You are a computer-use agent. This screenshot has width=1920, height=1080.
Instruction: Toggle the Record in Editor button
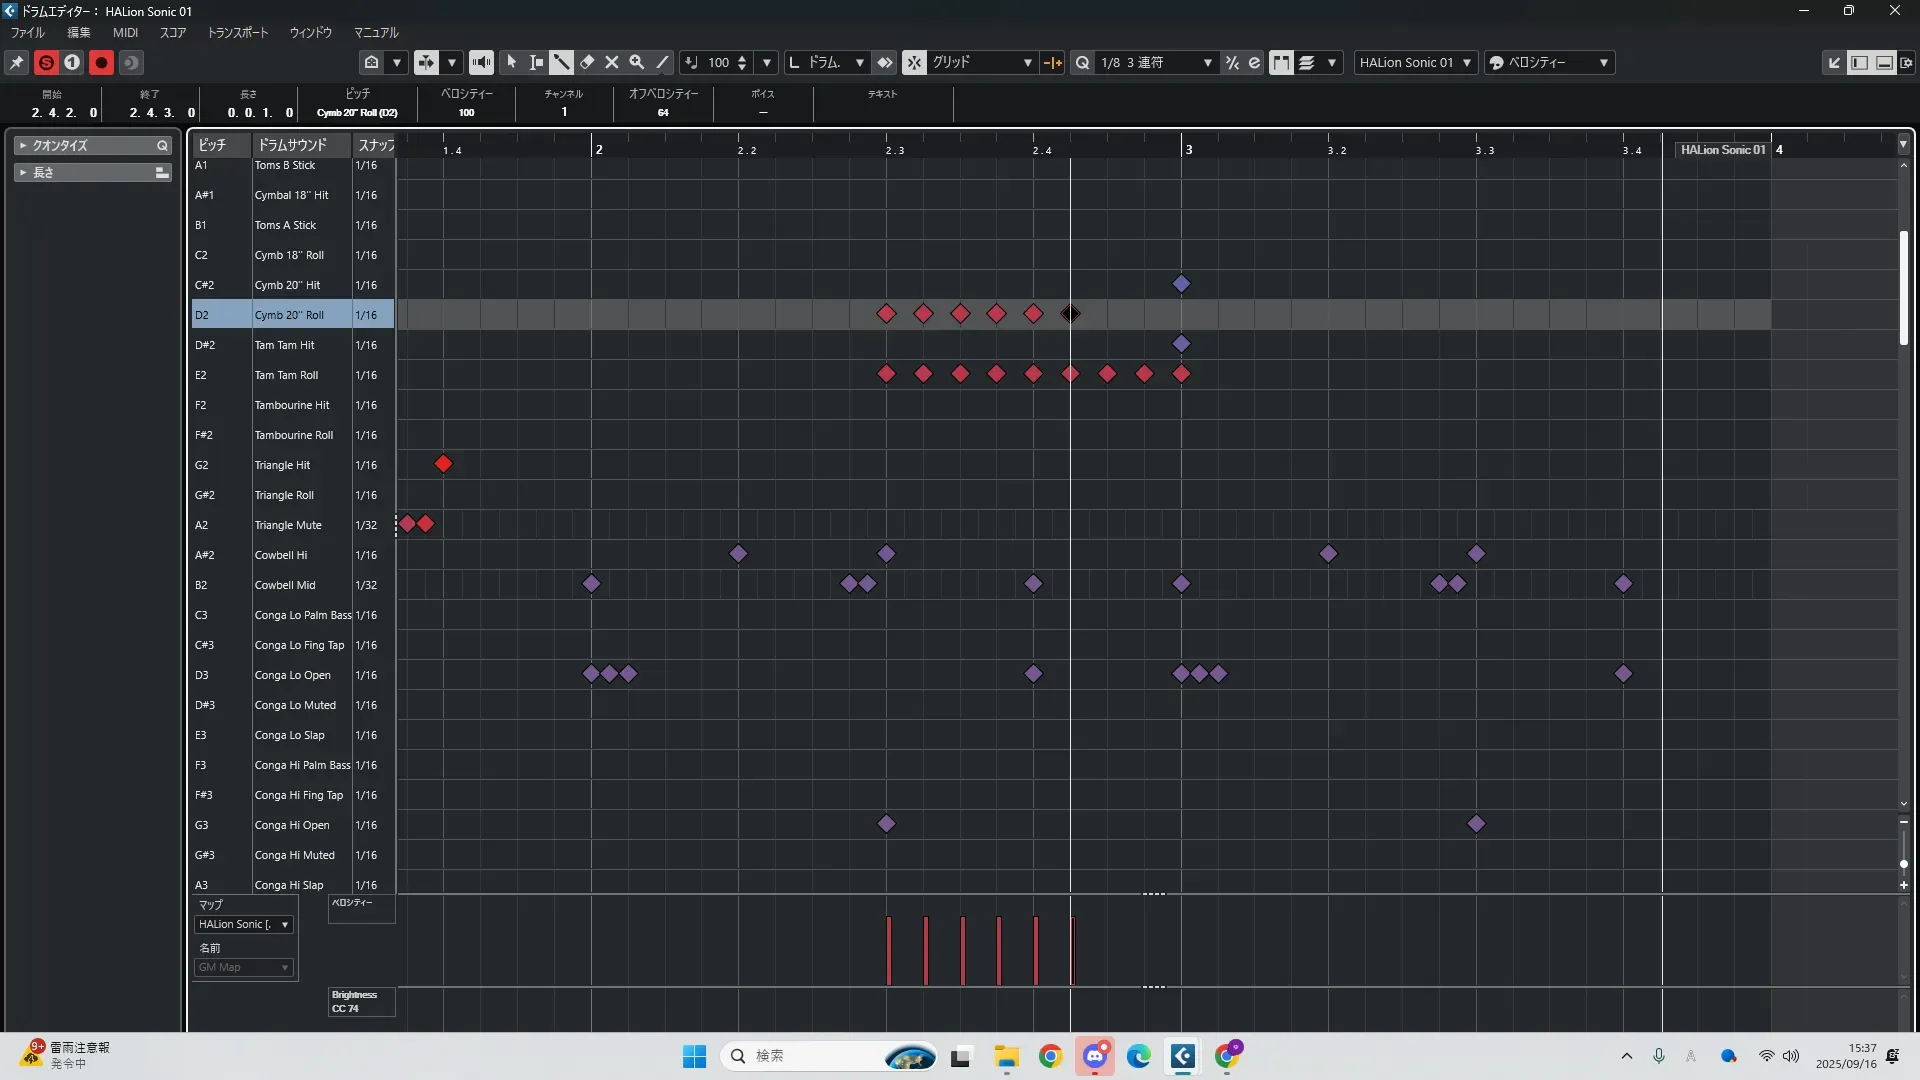(x=101, y=62)
